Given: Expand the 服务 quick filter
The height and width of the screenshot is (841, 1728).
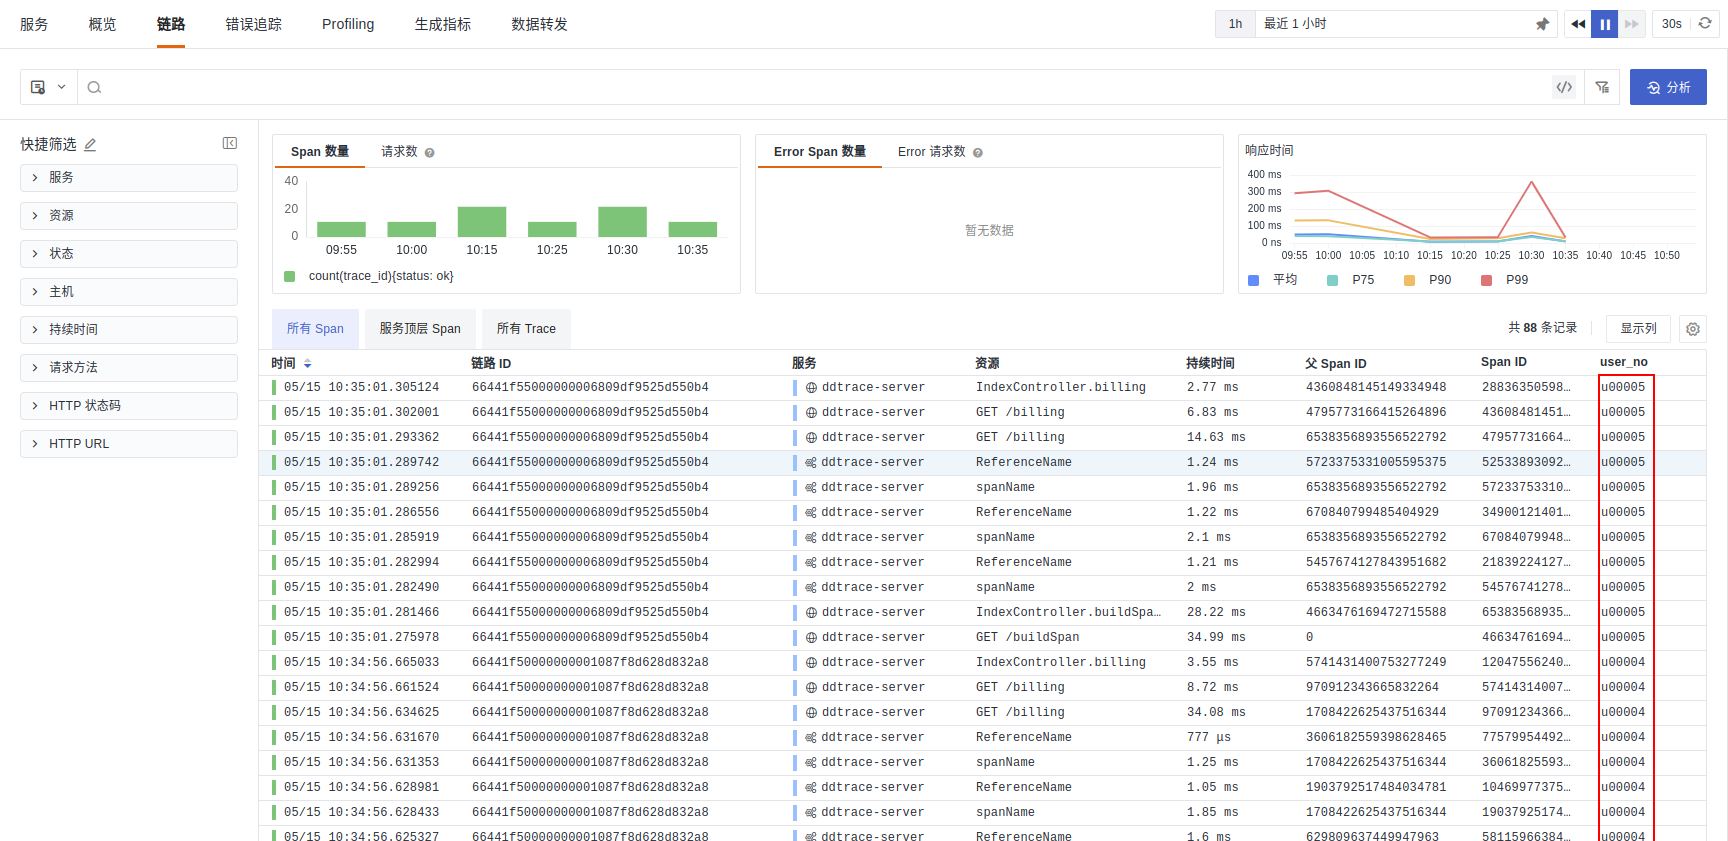Looking at the screenshot, I should tap(129, 177).
